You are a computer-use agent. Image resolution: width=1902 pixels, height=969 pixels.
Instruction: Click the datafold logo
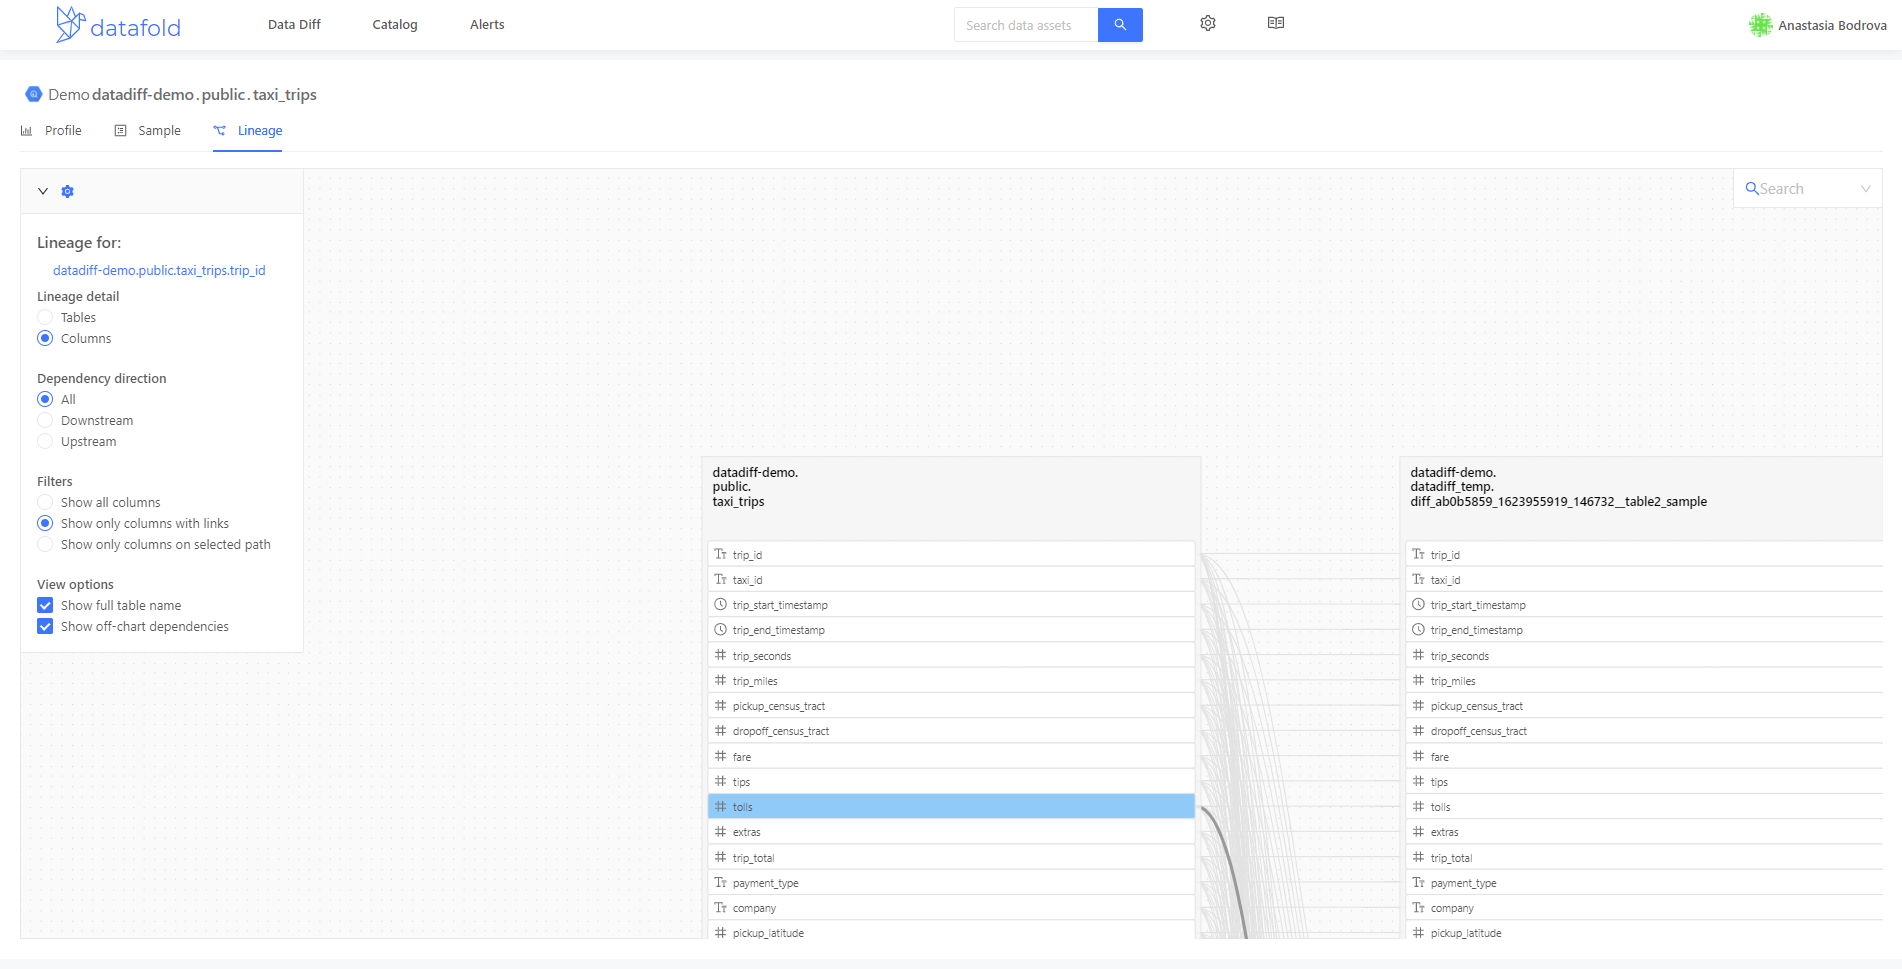[x=118, y=25]
